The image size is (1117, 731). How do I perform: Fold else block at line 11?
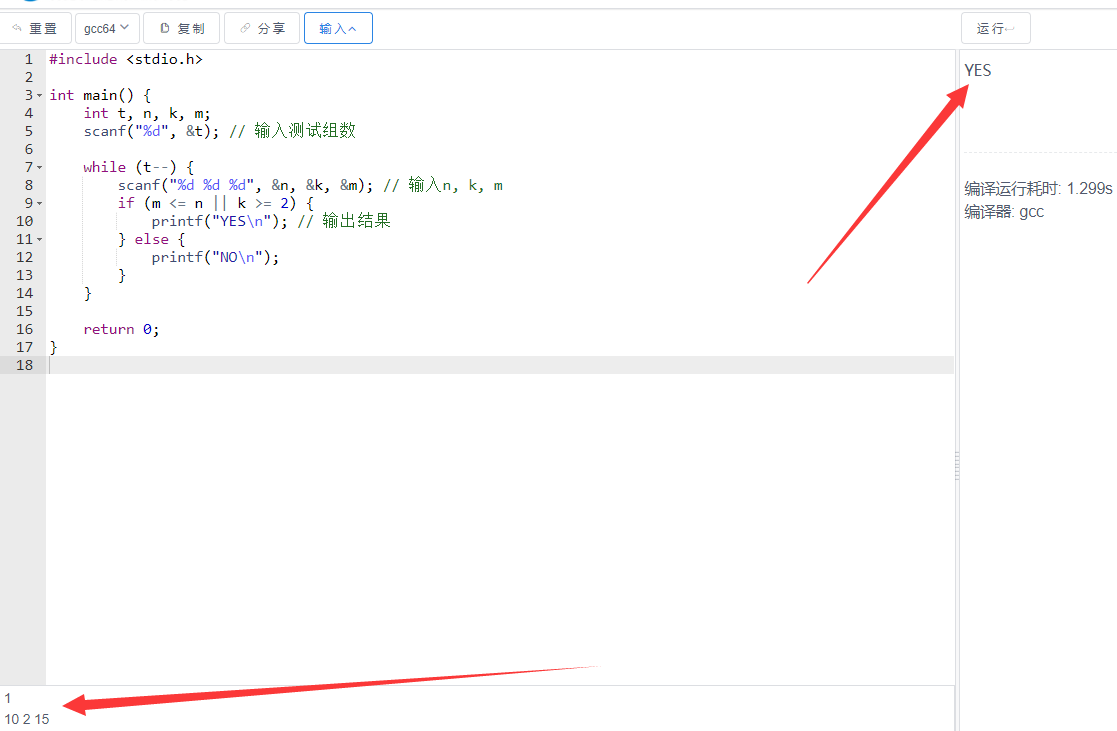pos(40,239)
